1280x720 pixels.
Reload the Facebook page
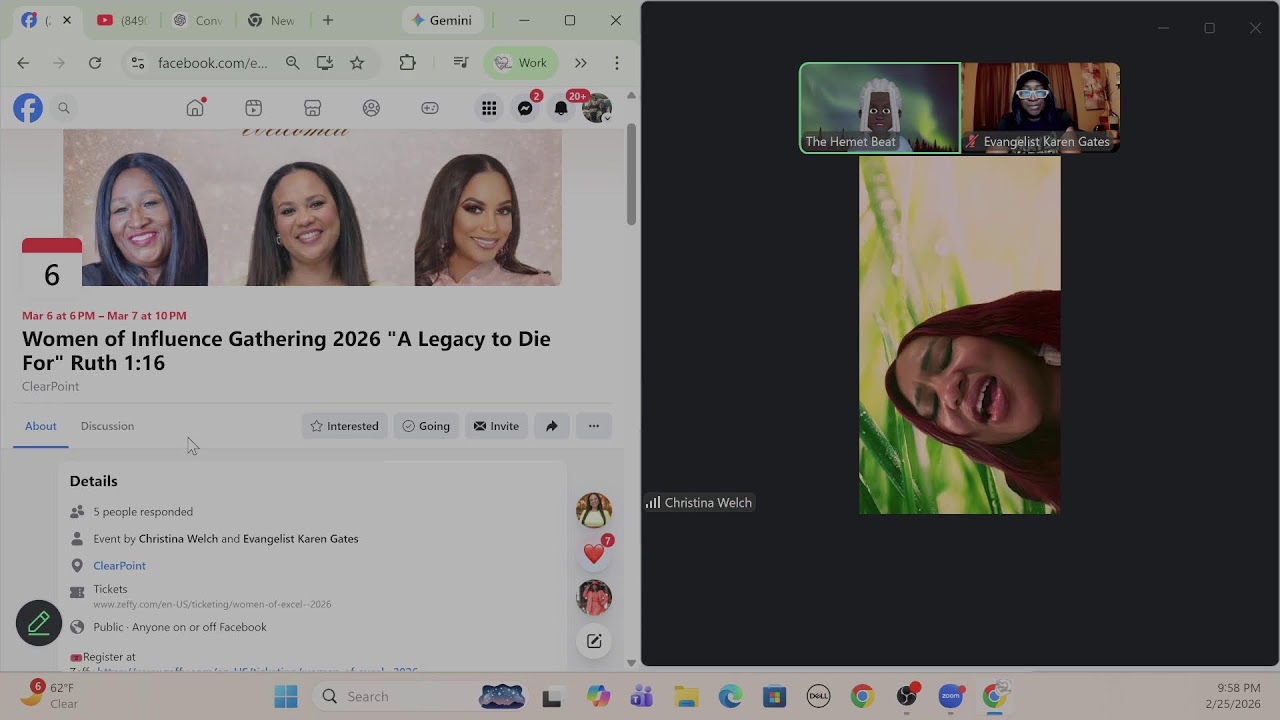point(95,63)
